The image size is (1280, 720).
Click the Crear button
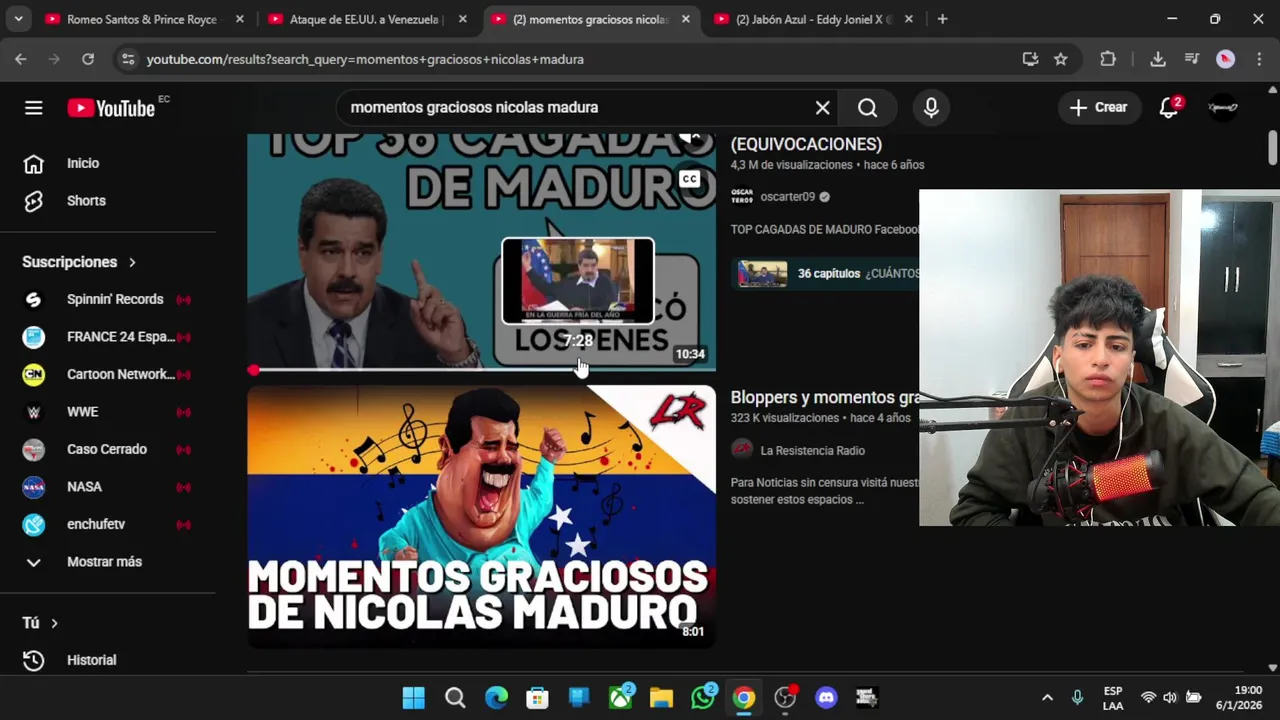coord(1098,108)
